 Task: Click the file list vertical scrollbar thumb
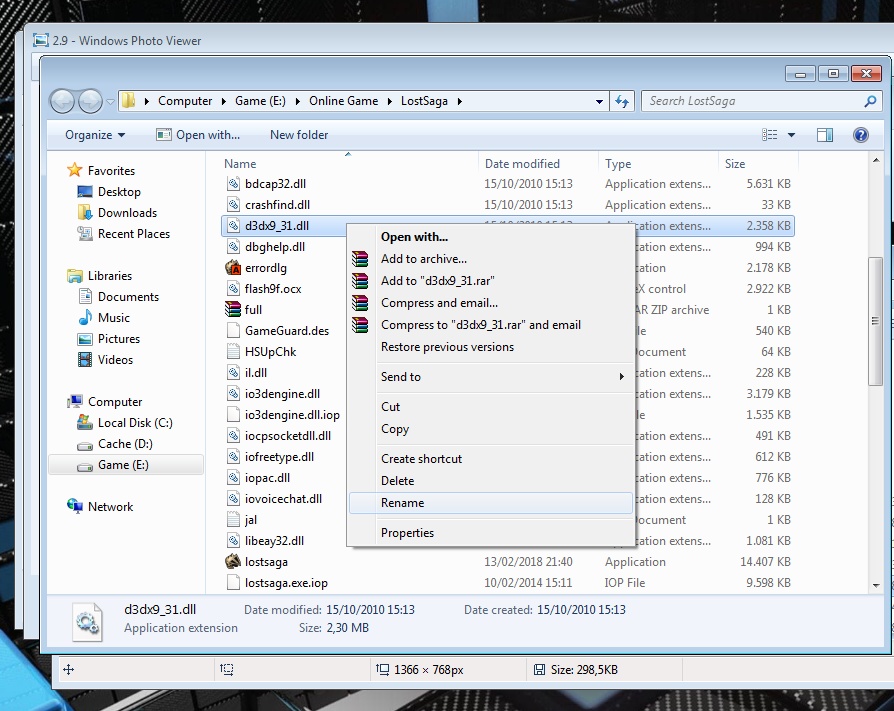point(875,321)
